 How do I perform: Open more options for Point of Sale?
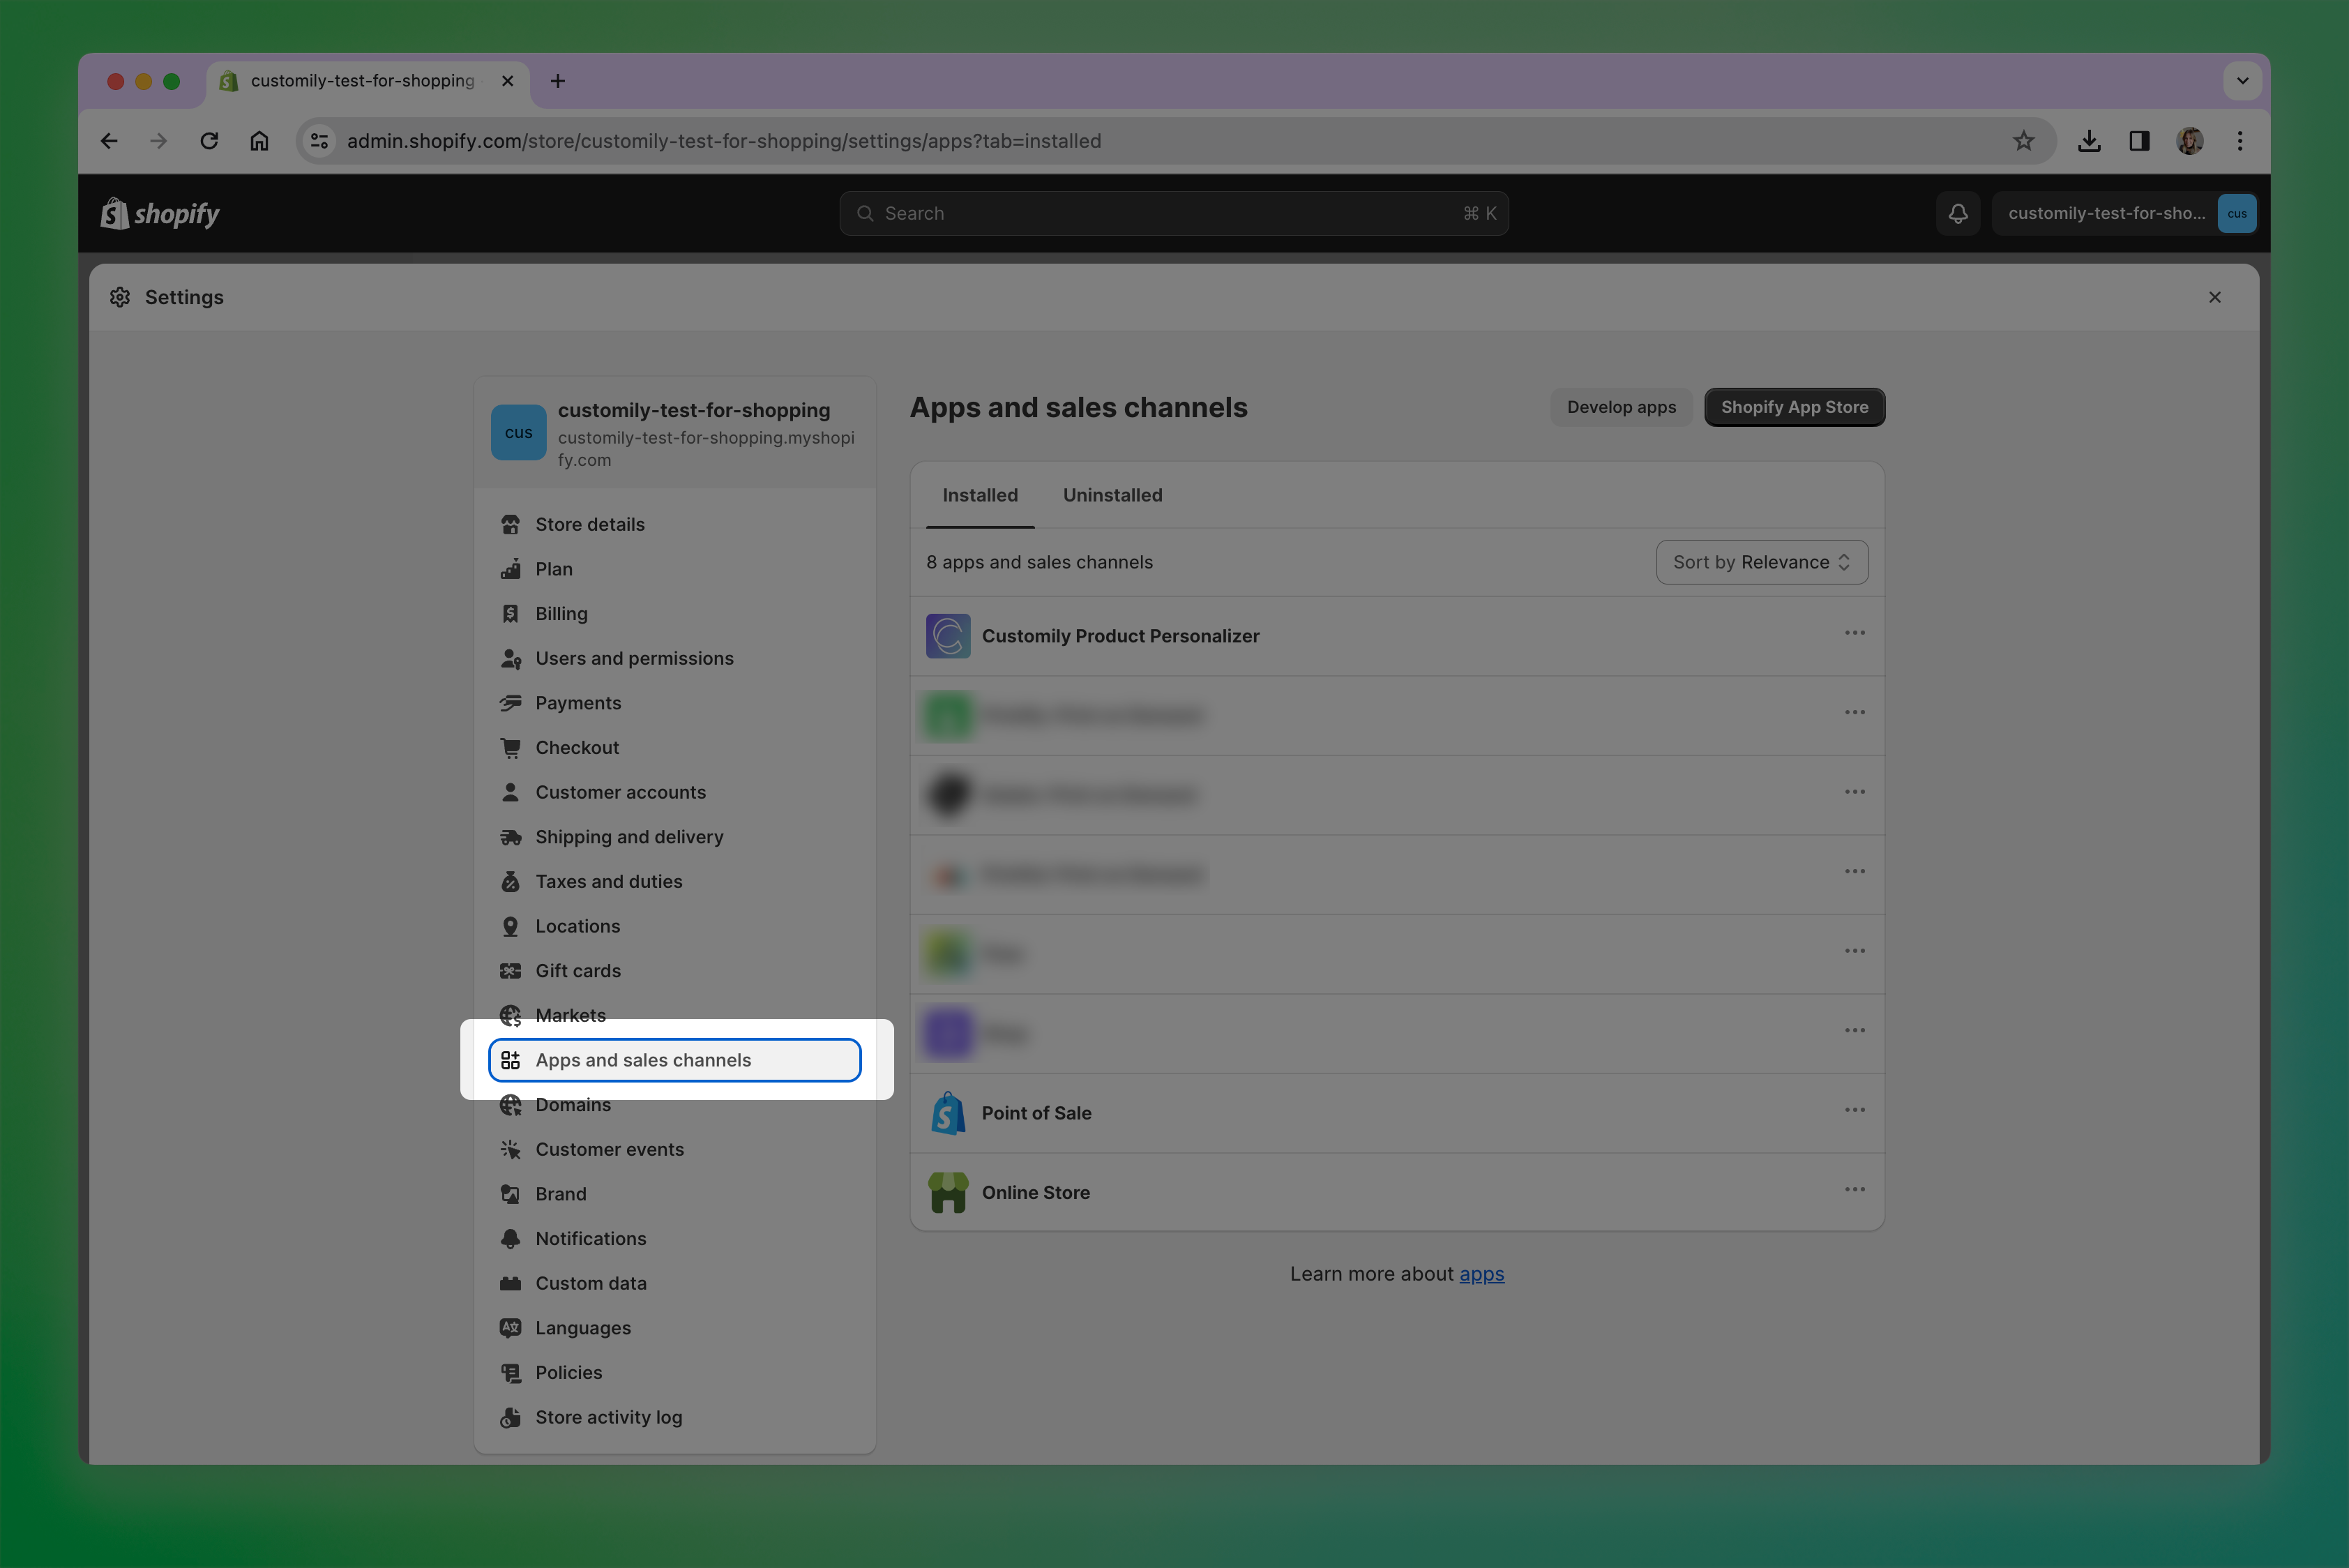coord(1854,1110)
